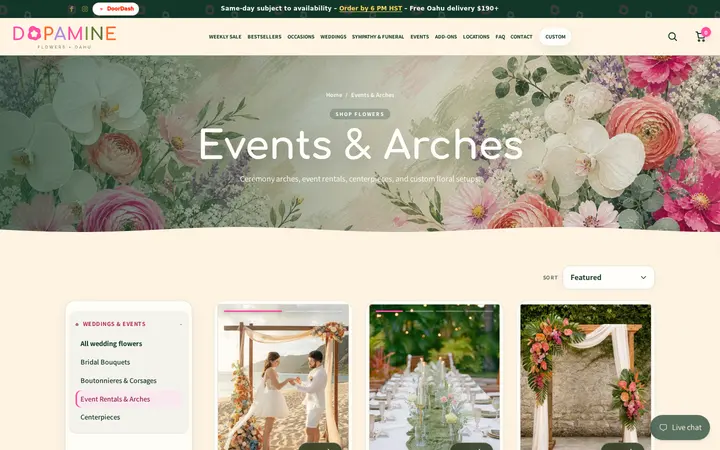Click the Shop Flowers badge
720x450 pixels.
tap(360, 114)
